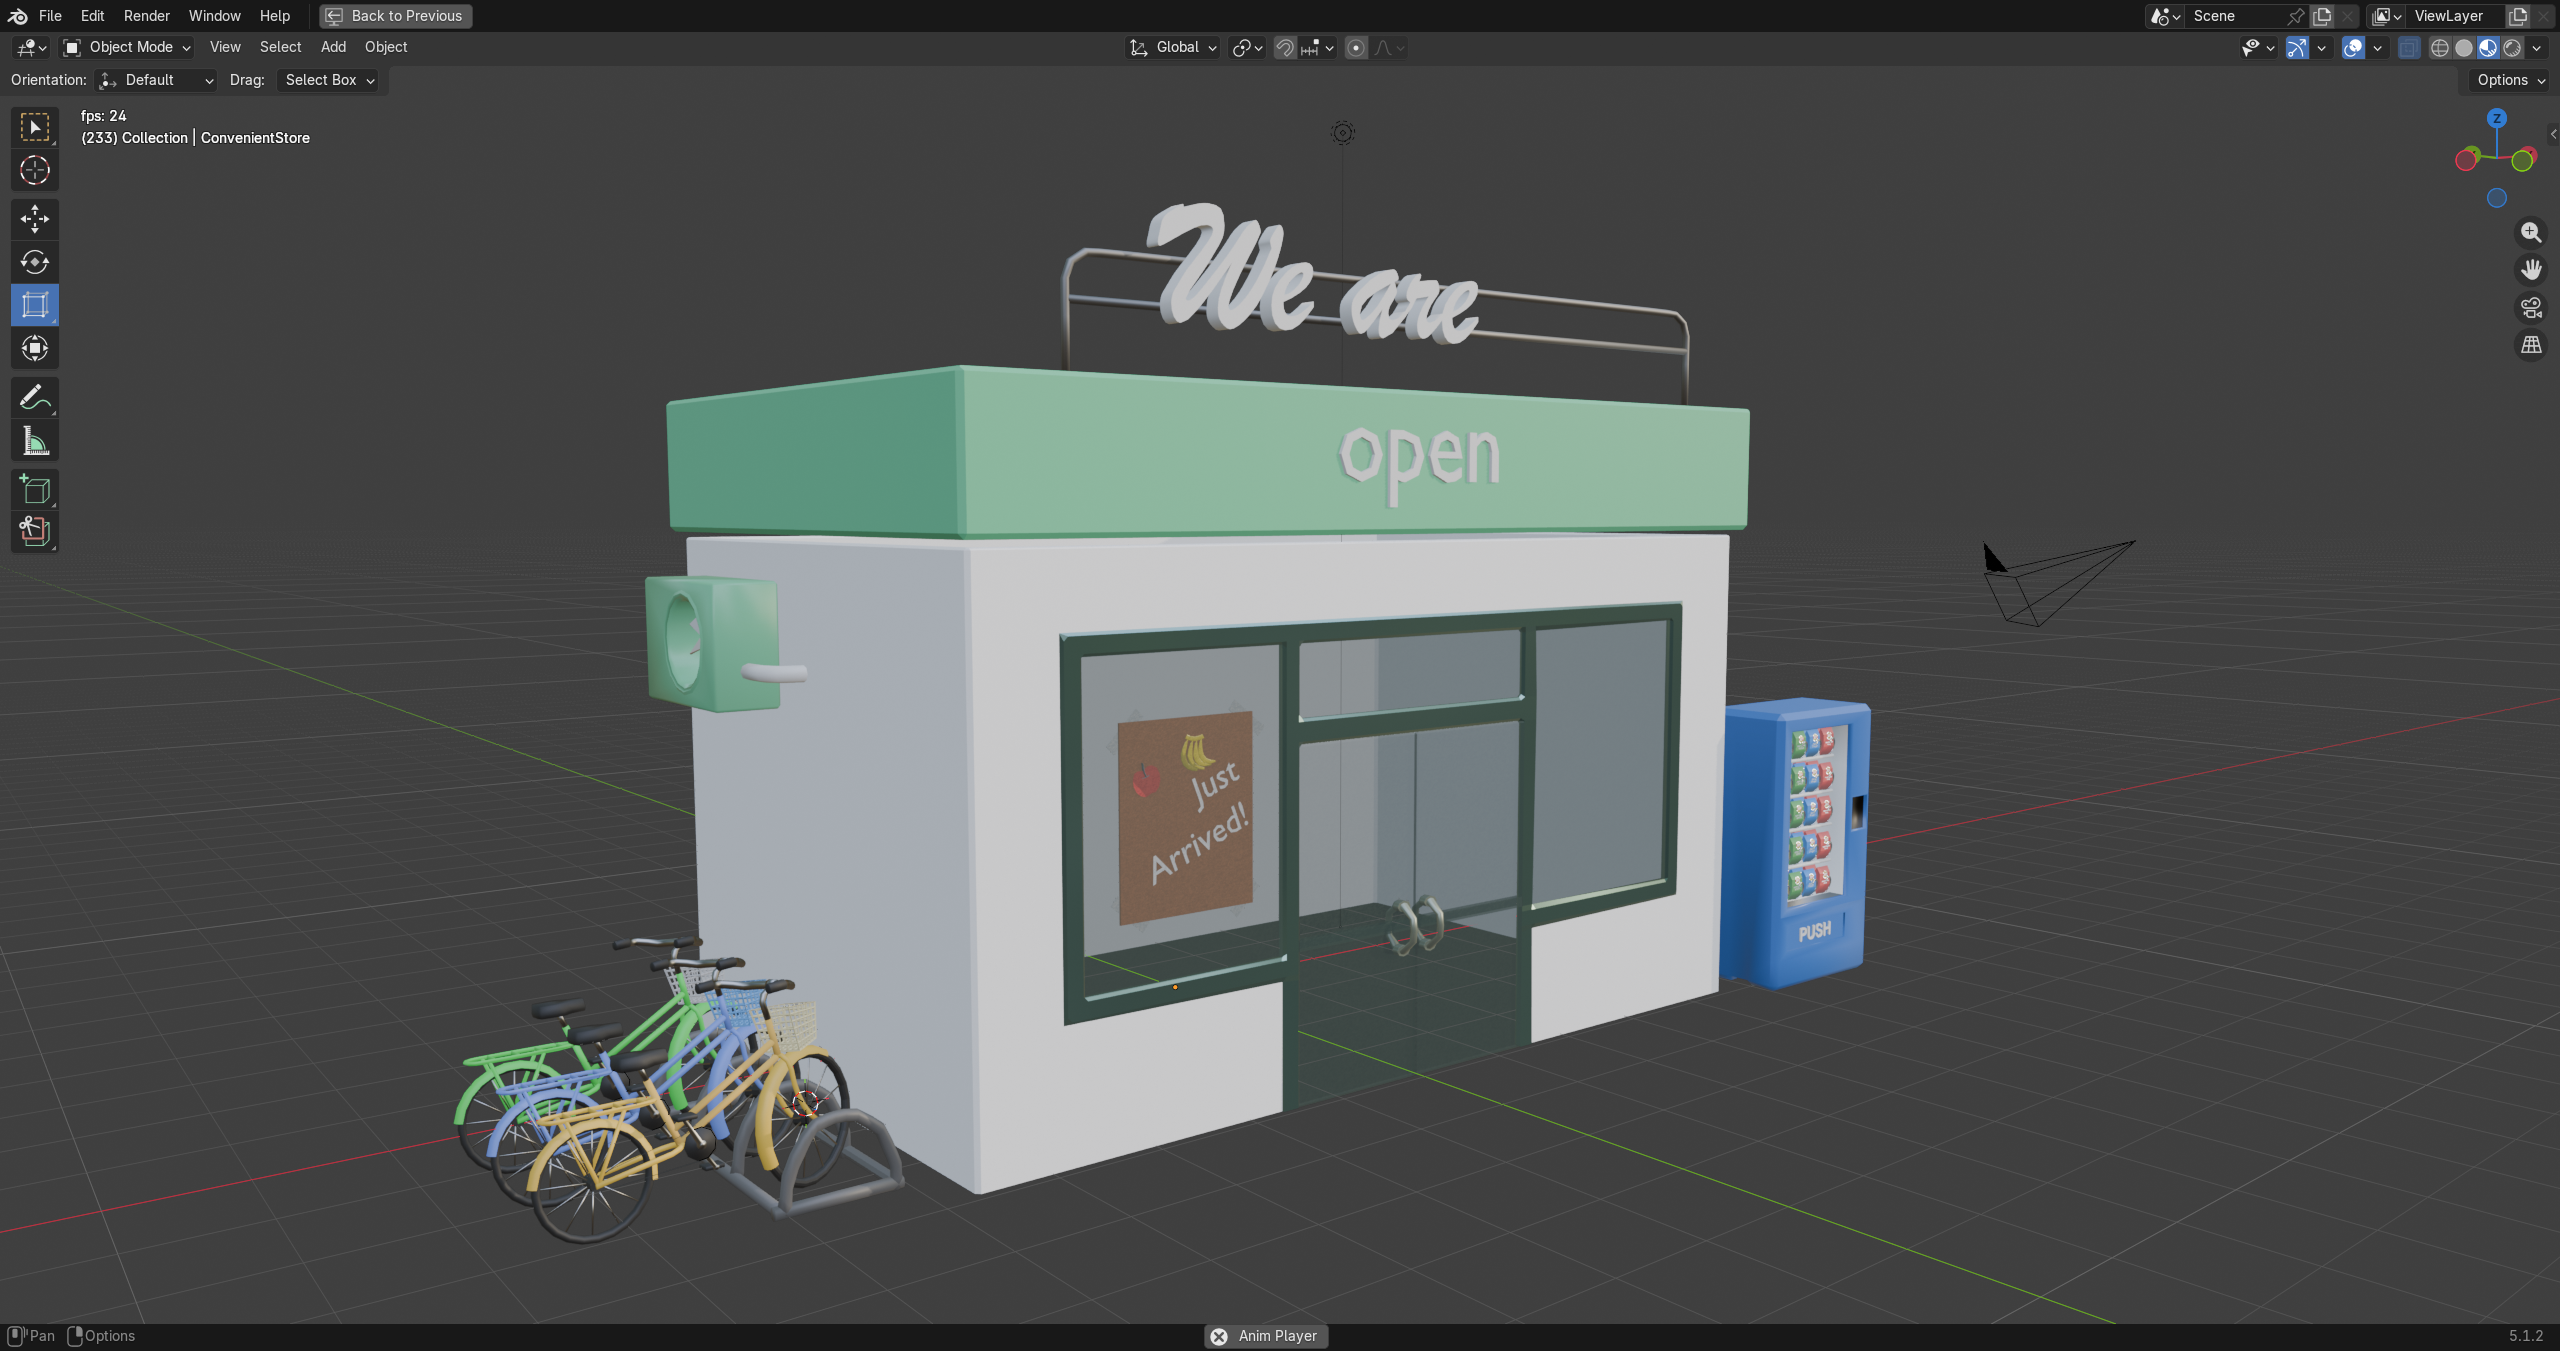Select the Measure ruler tool
The image size is (2560, 1351).
pos(35,441)
